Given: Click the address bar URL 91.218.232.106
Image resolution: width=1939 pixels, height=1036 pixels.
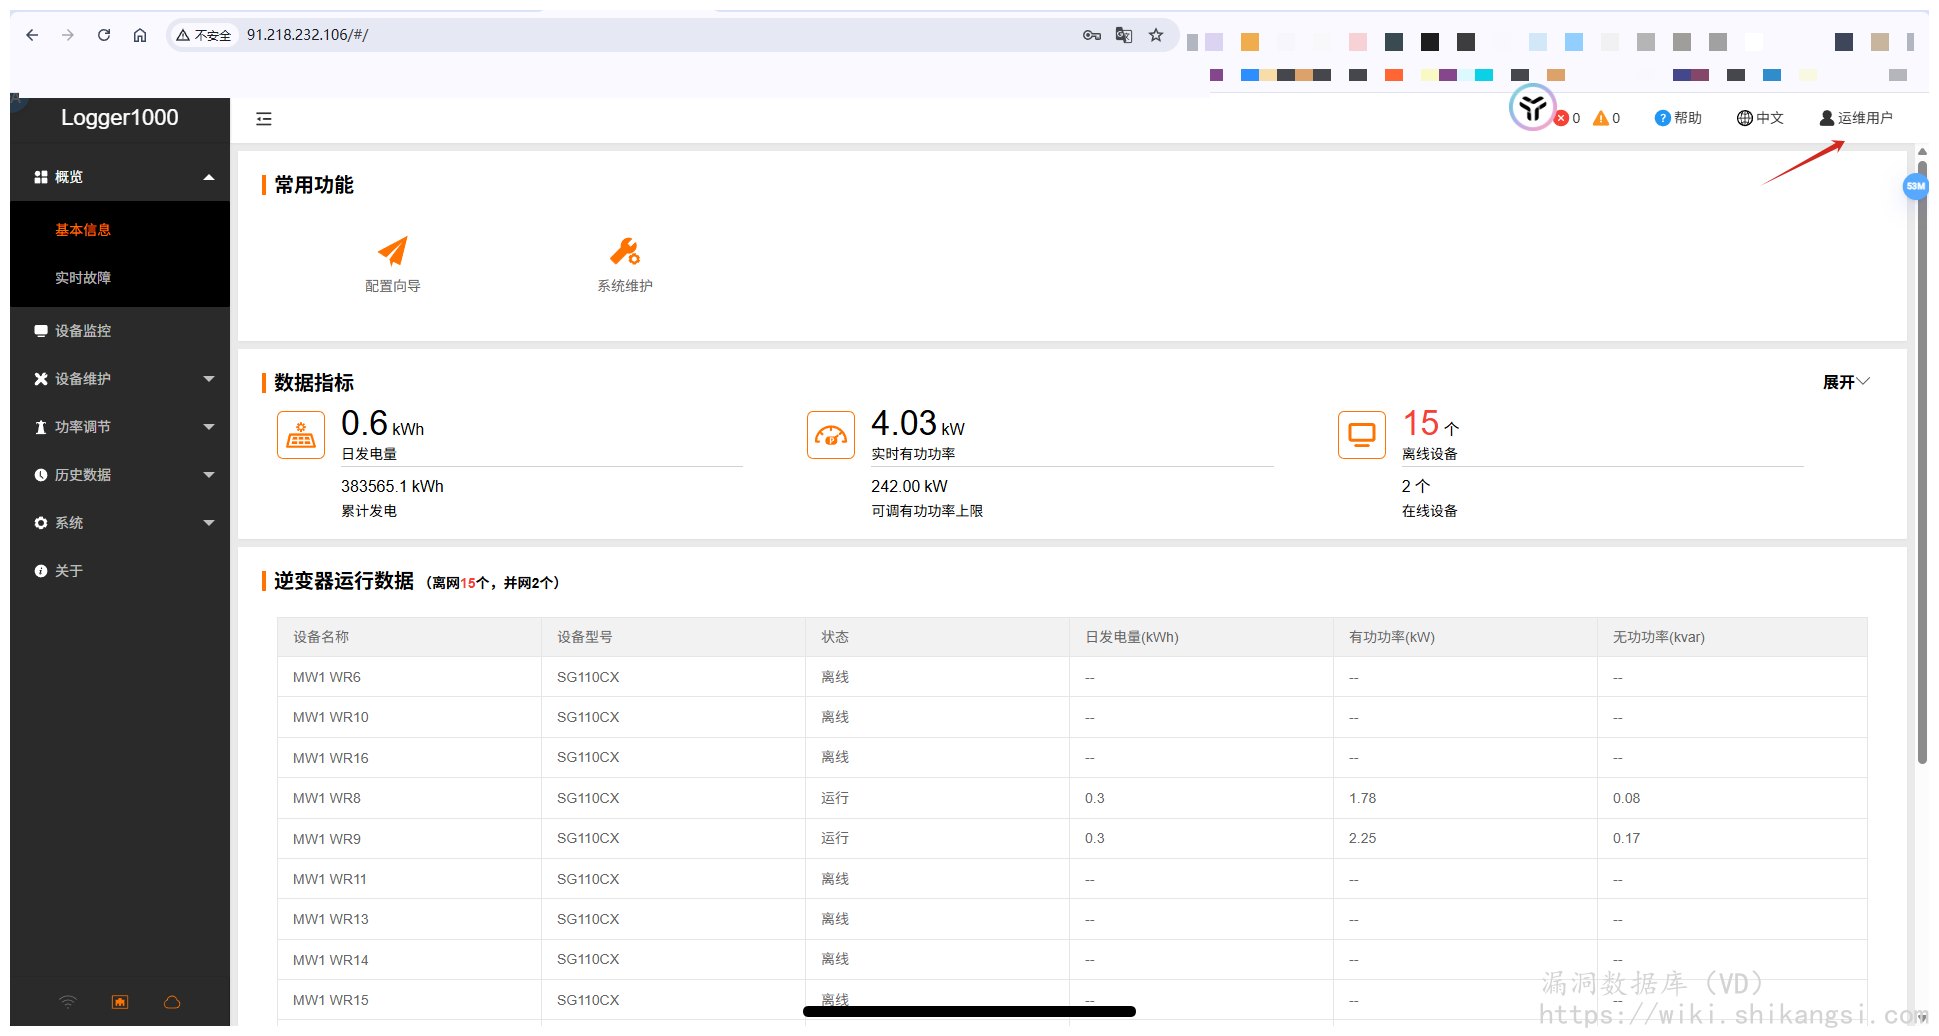Looking at the screenshot, I should click(308, 35).
